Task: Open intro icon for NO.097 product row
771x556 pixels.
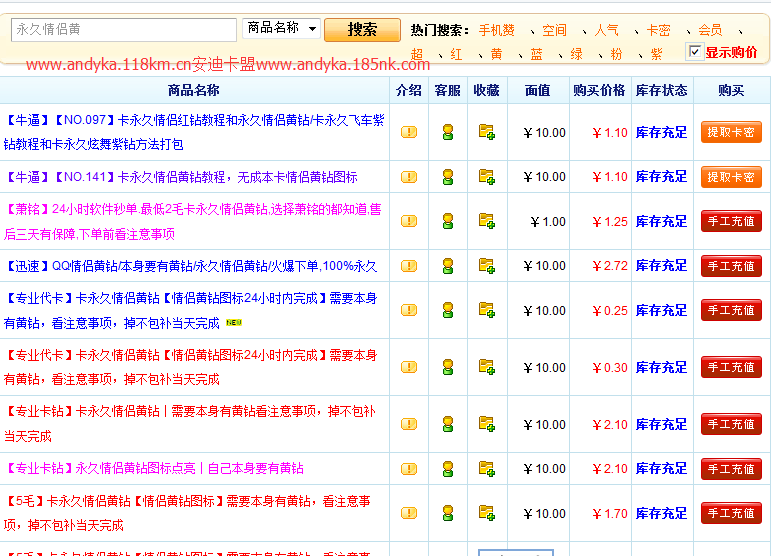Action: pos(409,132)
